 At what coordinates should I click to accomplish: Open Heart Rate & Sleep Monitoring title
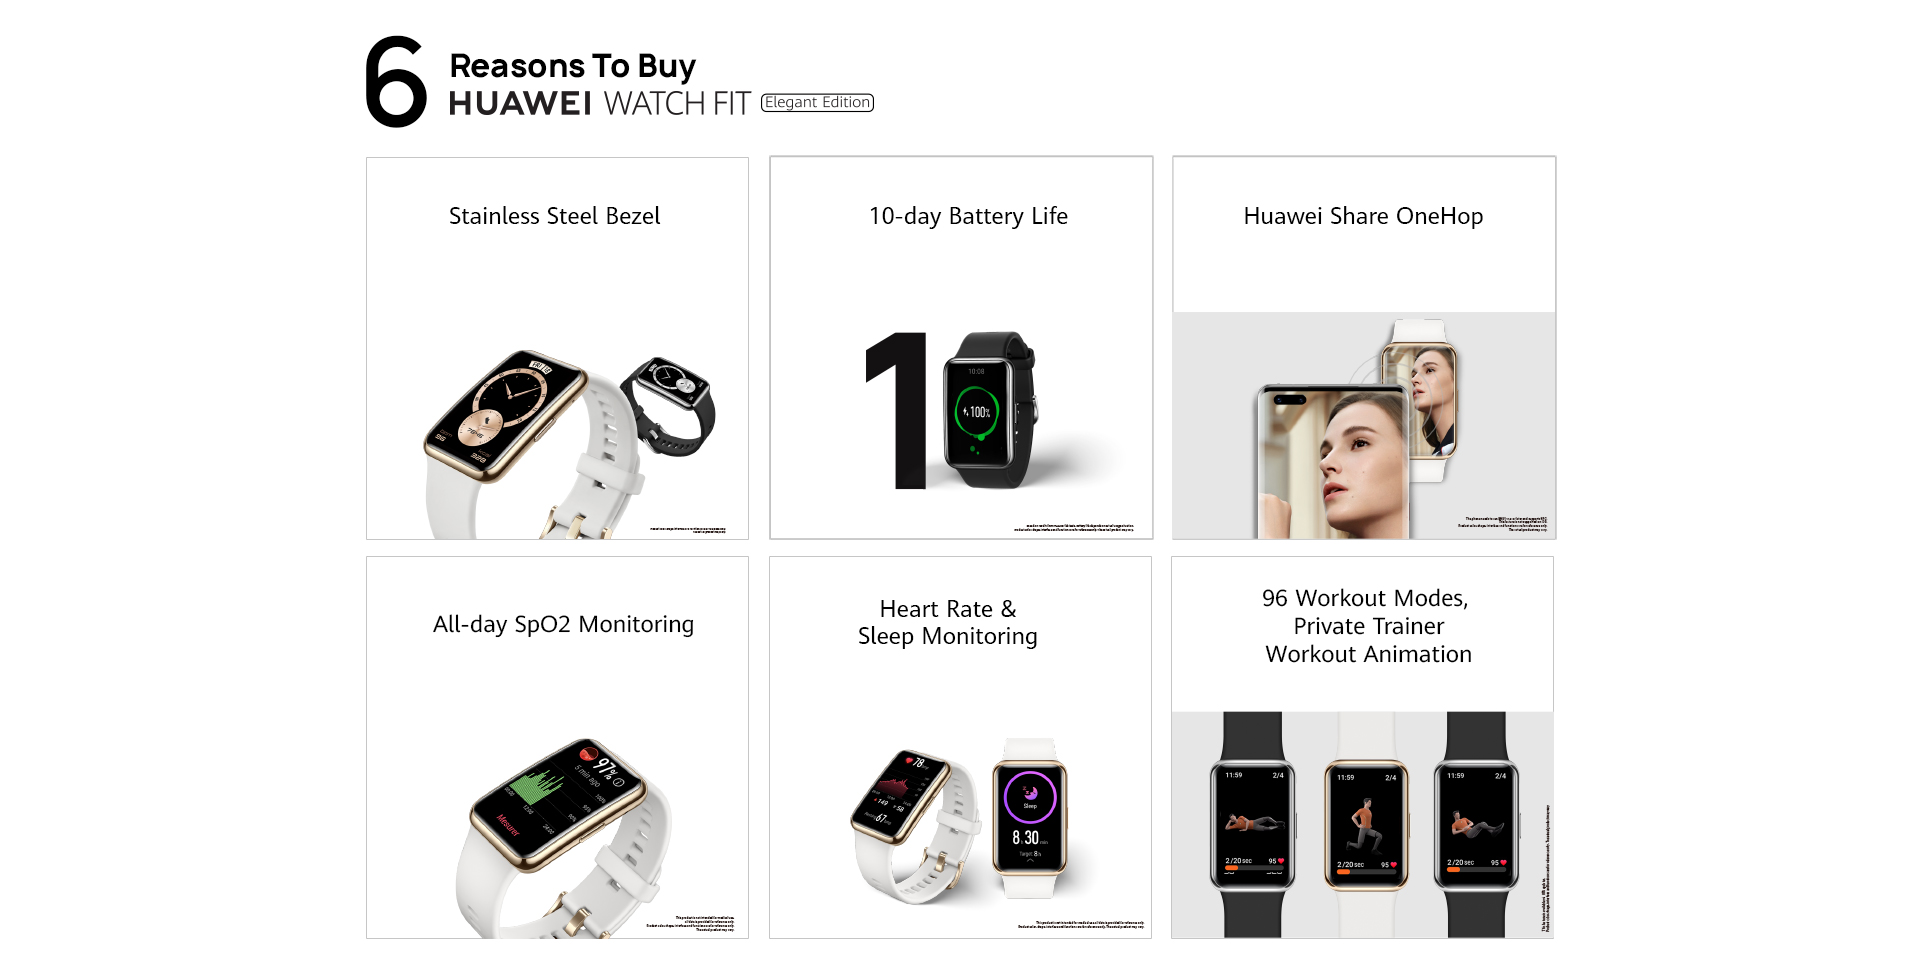pyautogui.click(x=948, y=622)
